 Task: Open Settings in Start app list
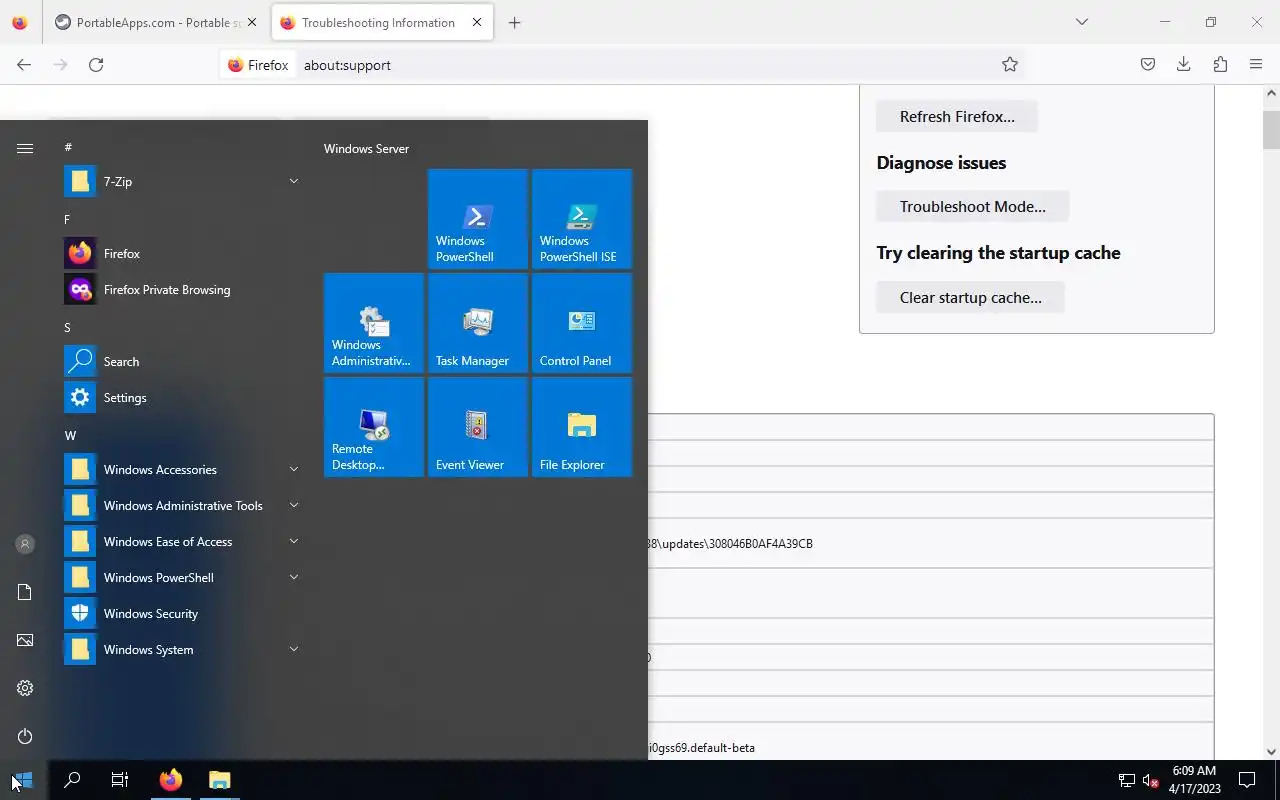[183, 398]
